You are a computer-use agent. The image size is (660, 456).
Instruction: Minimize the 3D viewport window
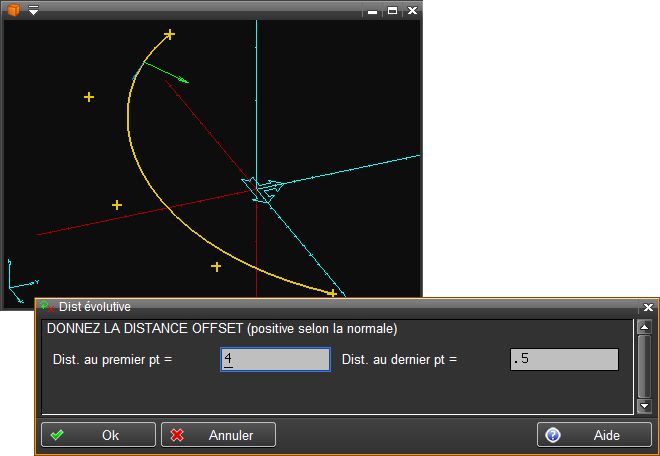pyautogui.click(x=373, y=10)
